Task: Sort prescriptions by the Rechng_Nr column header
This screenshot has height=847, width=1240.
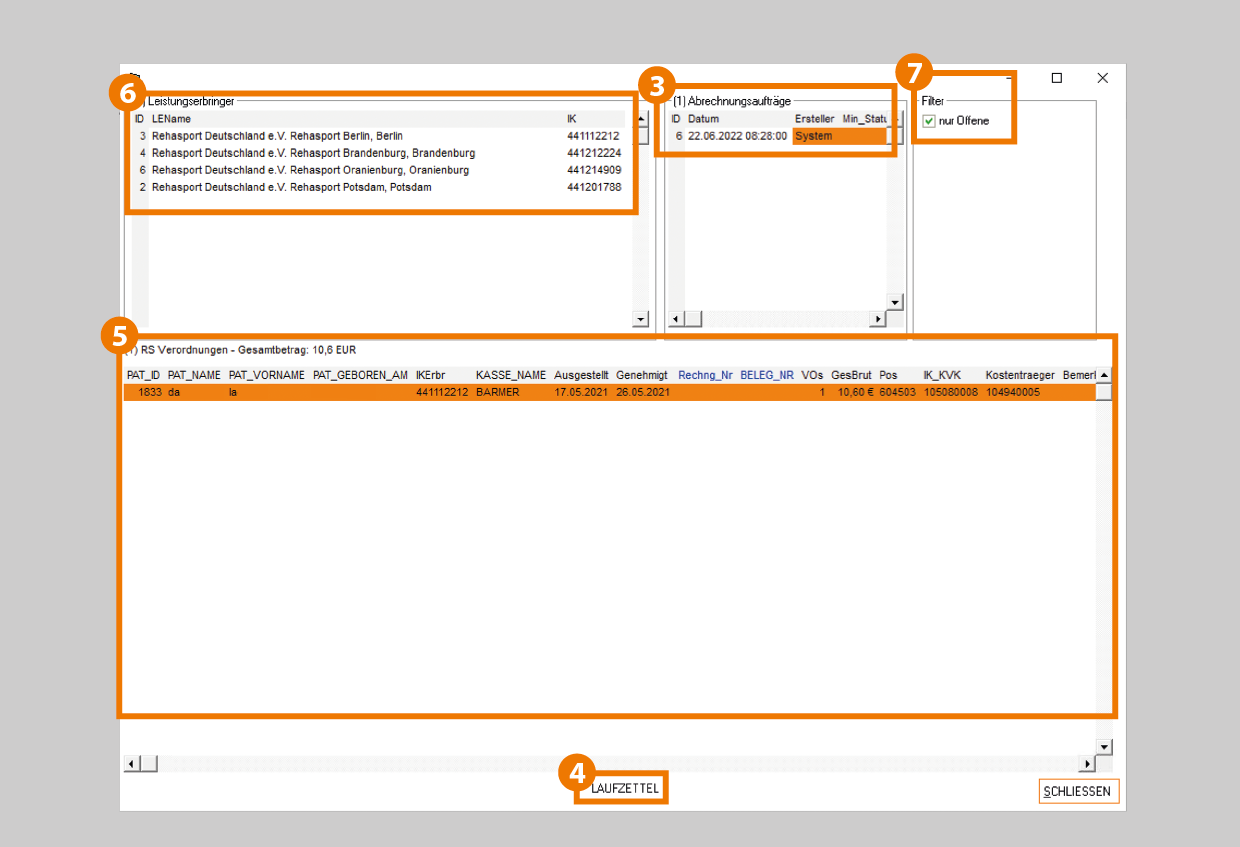Action: point(705,375)
